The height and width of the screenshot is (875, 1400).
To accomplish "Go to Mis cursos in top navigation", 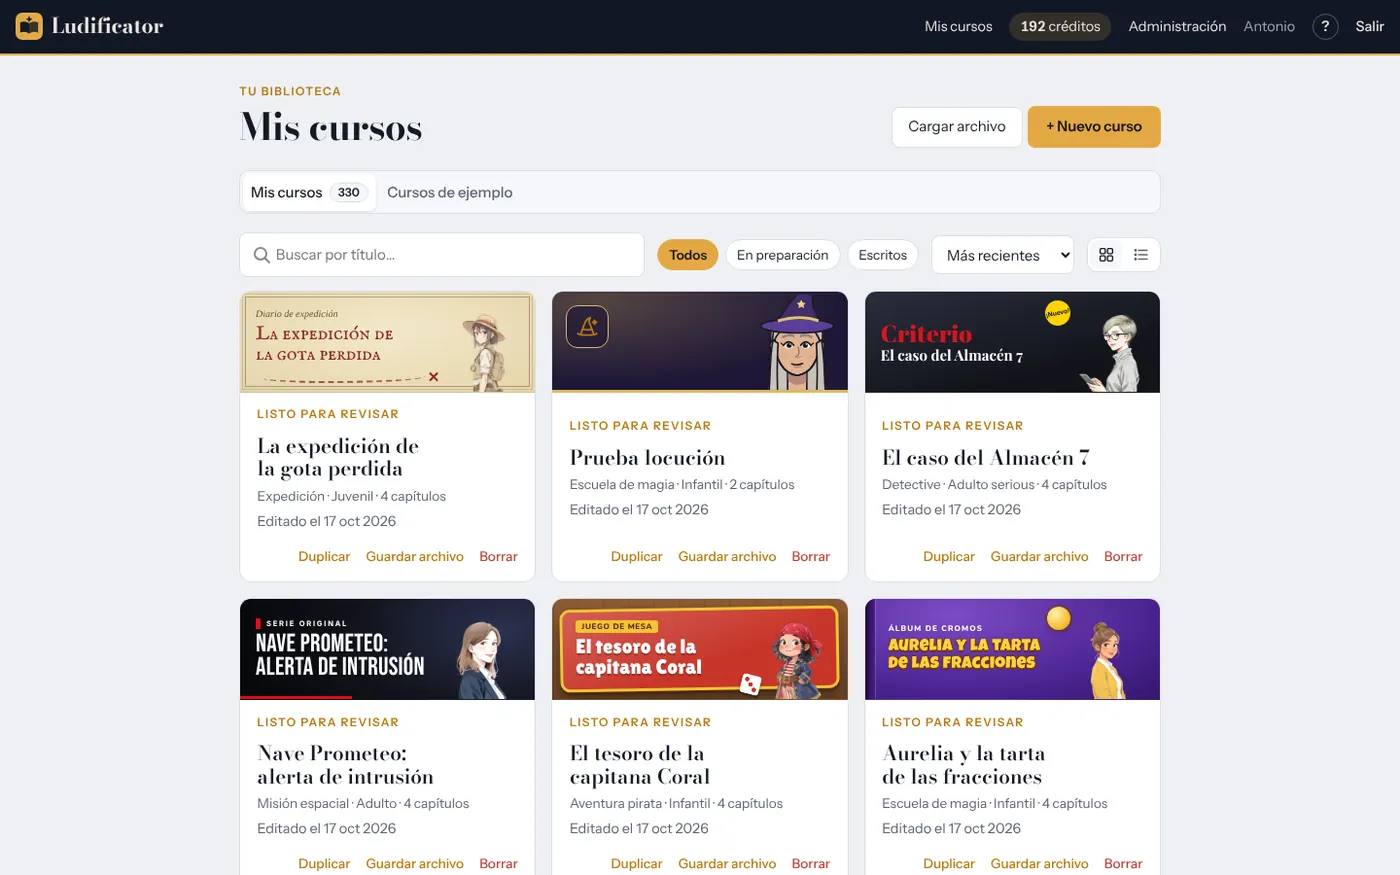I will (x=959, y=26).
